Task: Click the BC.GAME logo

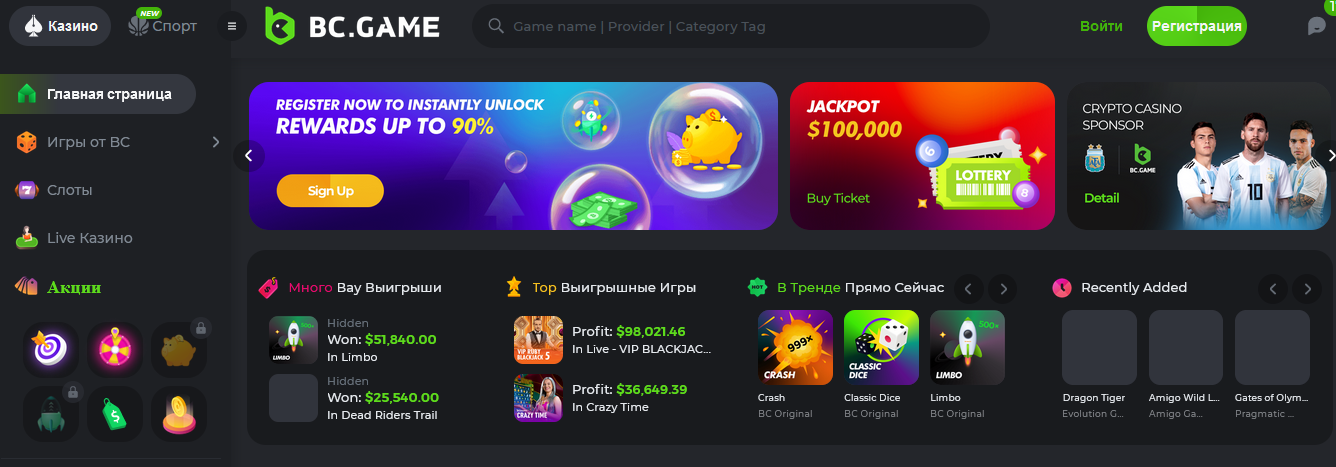Action: 350,26
